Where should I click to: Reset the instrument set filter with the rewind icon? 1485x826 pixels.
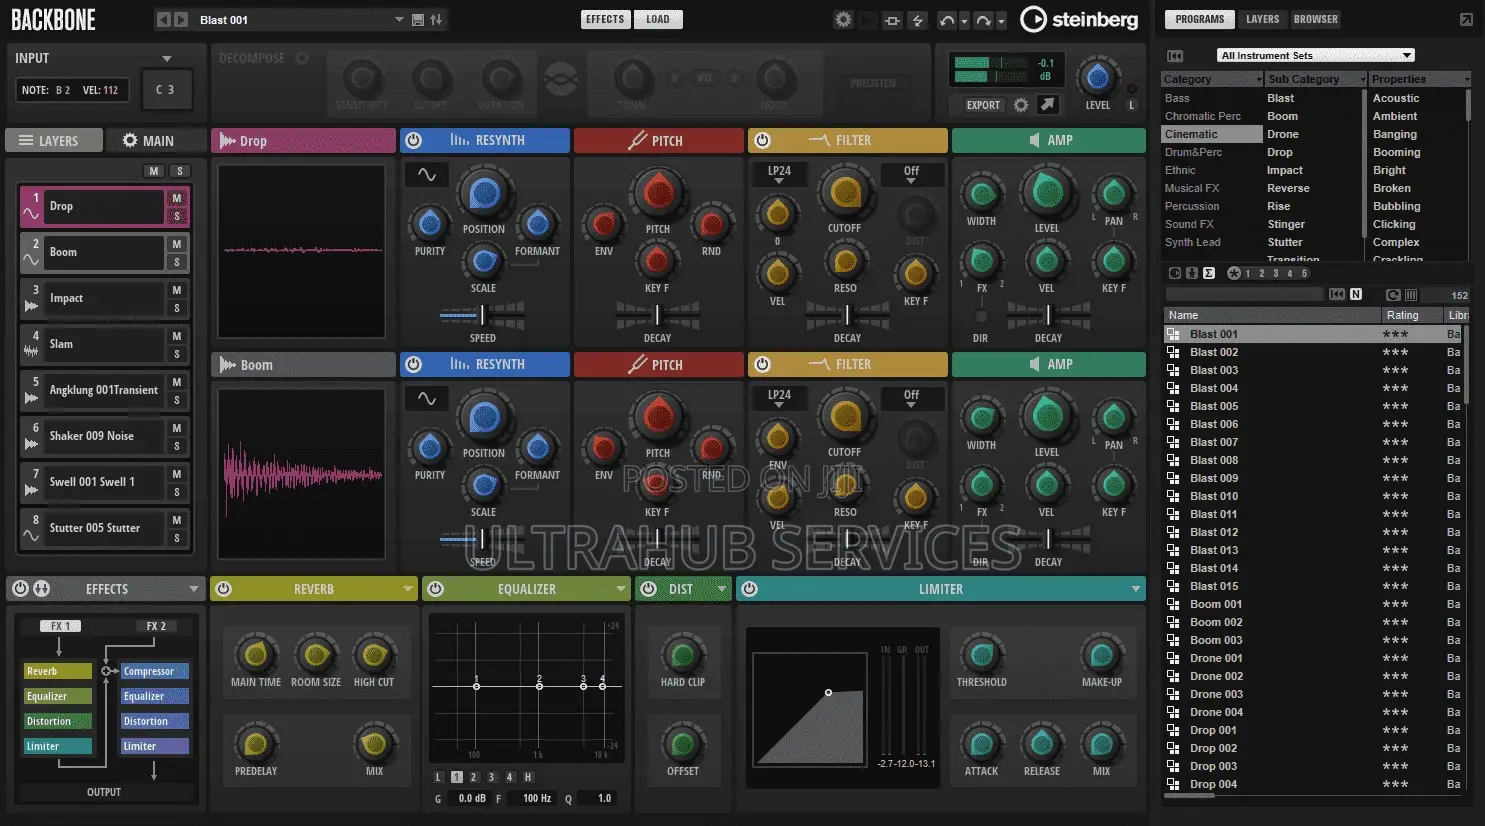tap(1175, 56)
